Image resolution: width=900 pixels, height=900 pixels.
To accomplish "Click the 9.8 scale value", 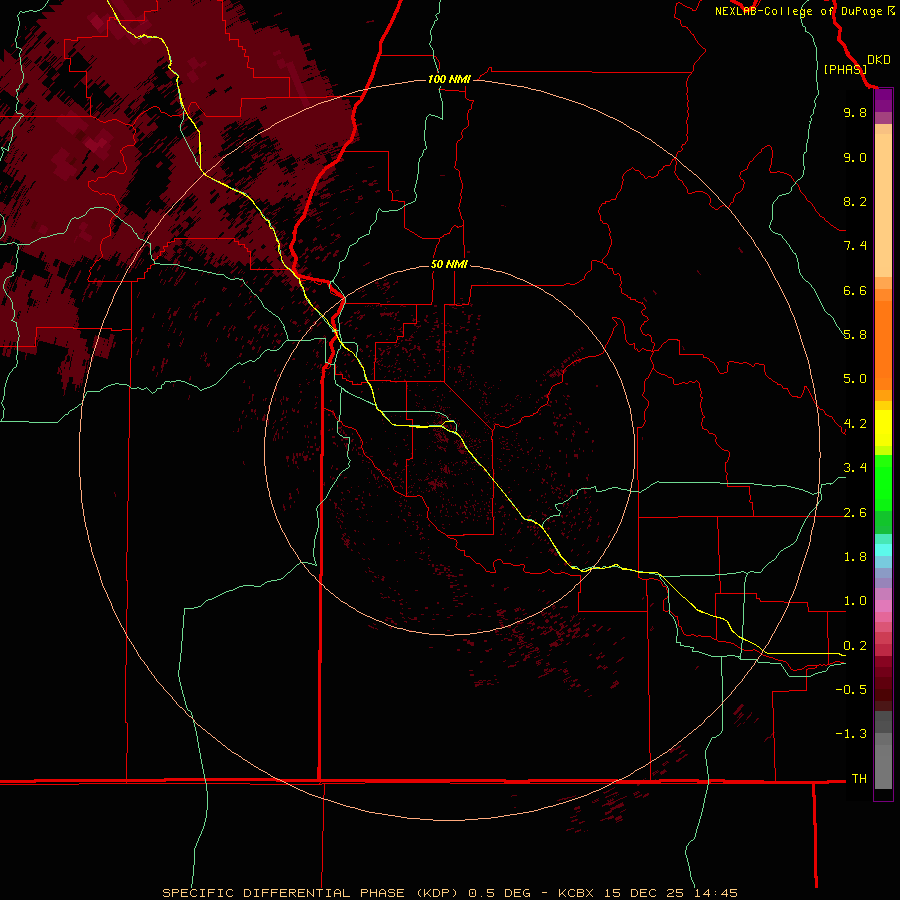I will [855, 112].
